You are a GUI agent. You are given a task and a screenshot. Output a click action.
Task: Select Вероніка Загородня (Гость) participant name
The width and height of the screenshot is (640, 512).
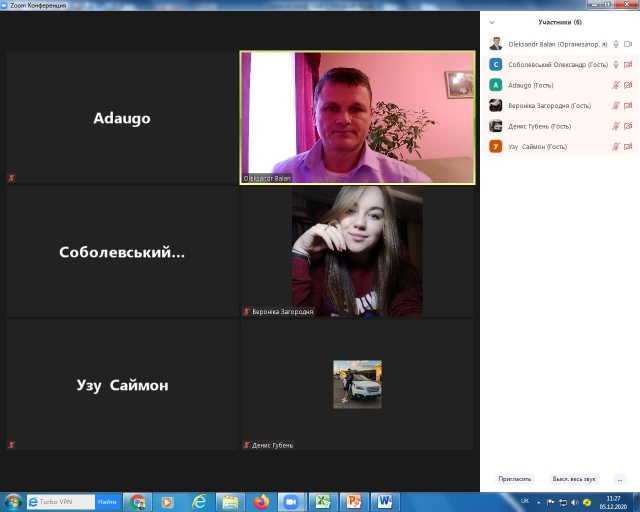(549, 106)
